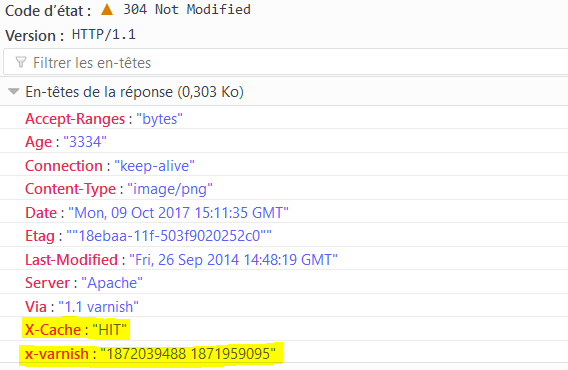Select the Accept-Ranges header row
Viewport: 568px width, 370px height.
284,118
